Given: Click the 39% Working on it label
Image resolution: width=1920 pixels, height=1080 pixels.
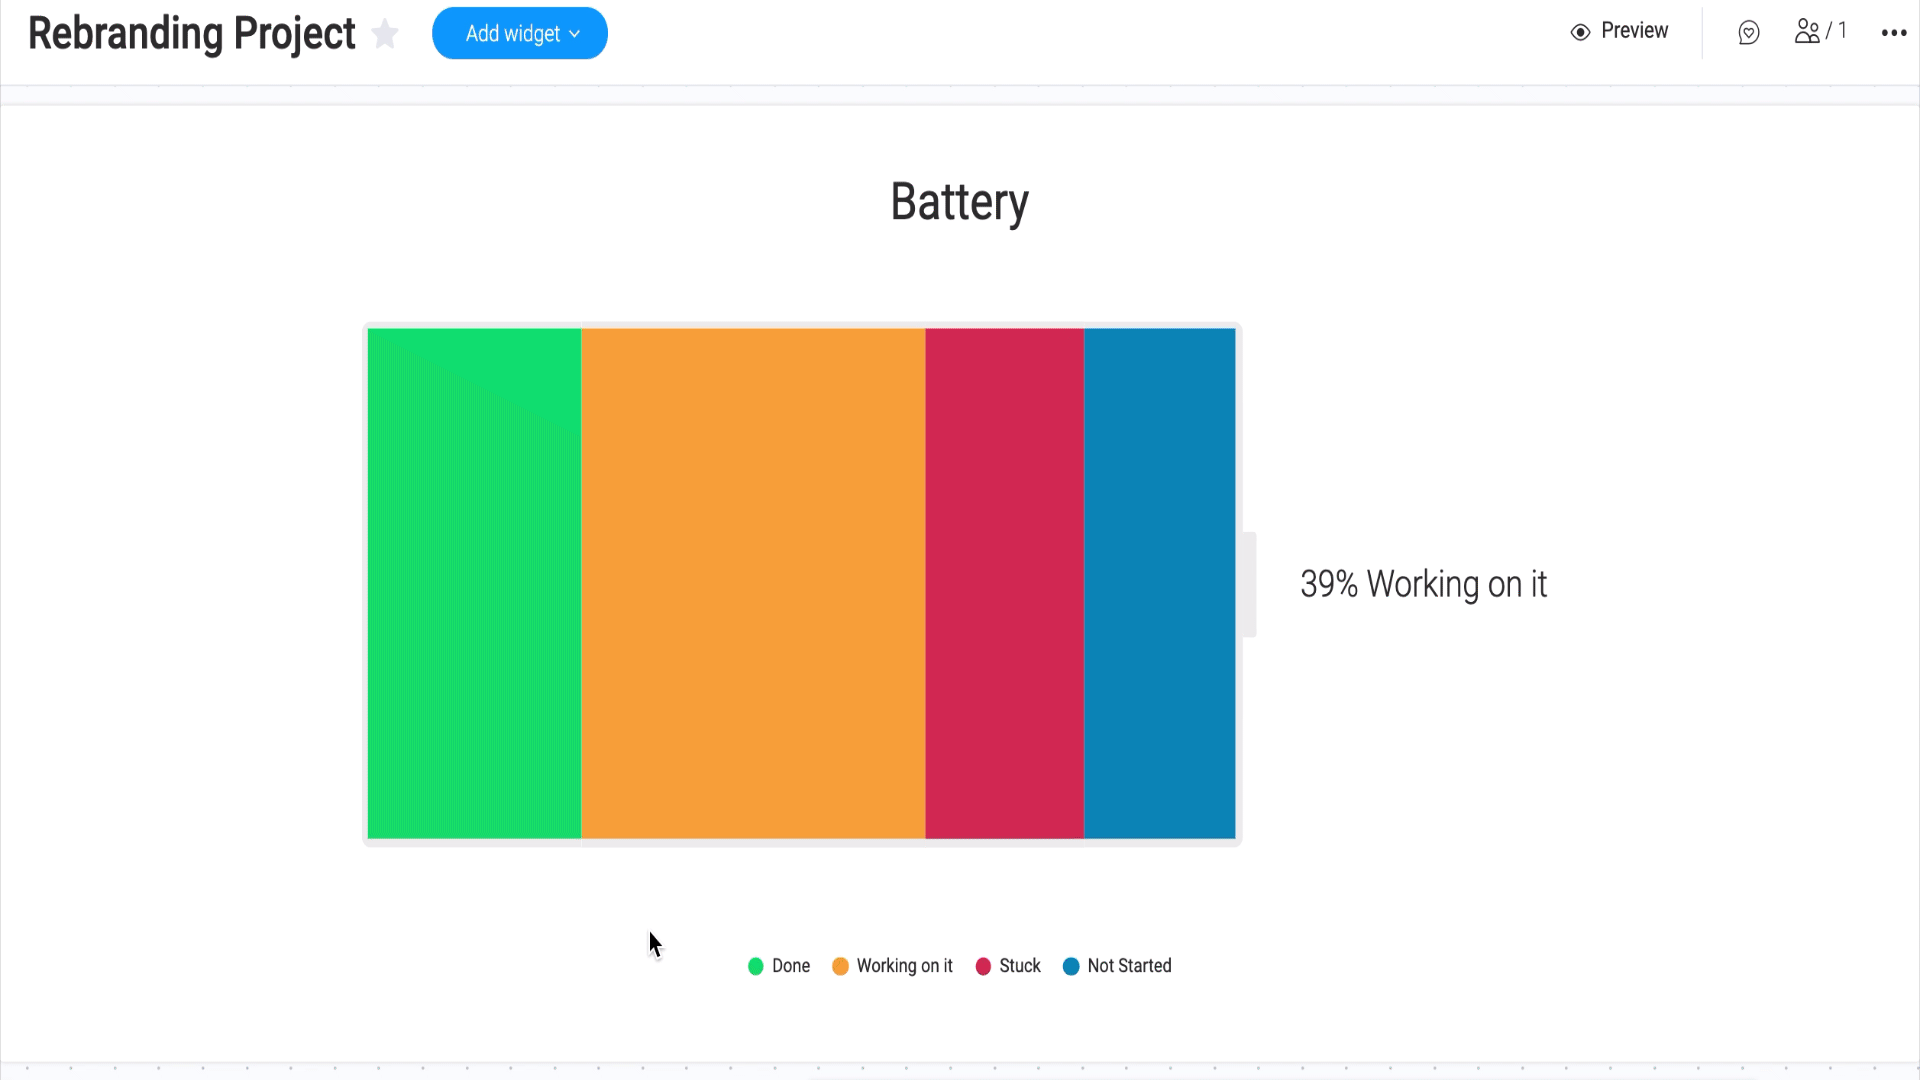Looking at the screenshot, I should click(1423, 584).
